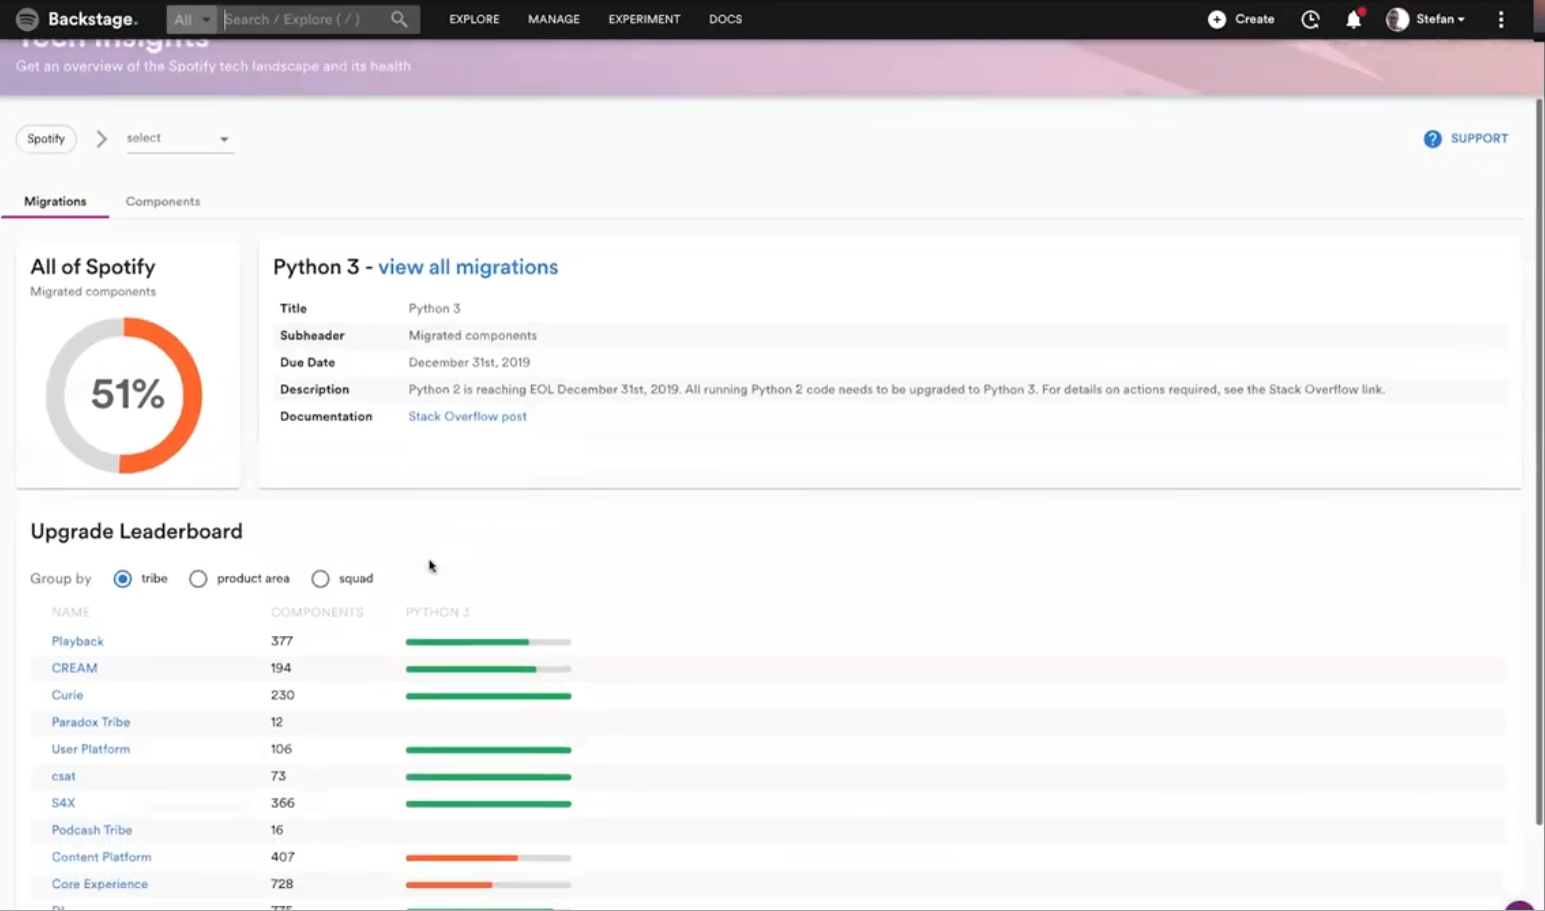Click the page vertical scrollbar

[1539, 462]
